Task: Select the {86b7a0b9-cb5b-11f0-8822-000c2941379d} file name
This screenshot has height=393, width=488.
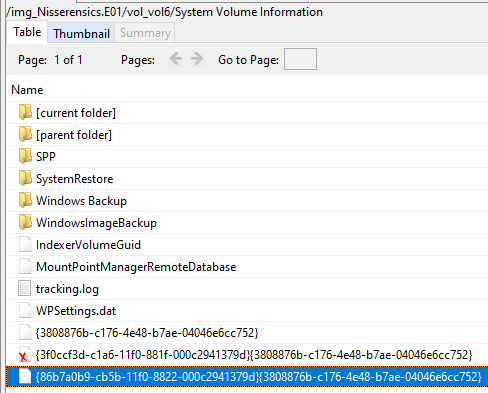Action: tap(258, 377)
